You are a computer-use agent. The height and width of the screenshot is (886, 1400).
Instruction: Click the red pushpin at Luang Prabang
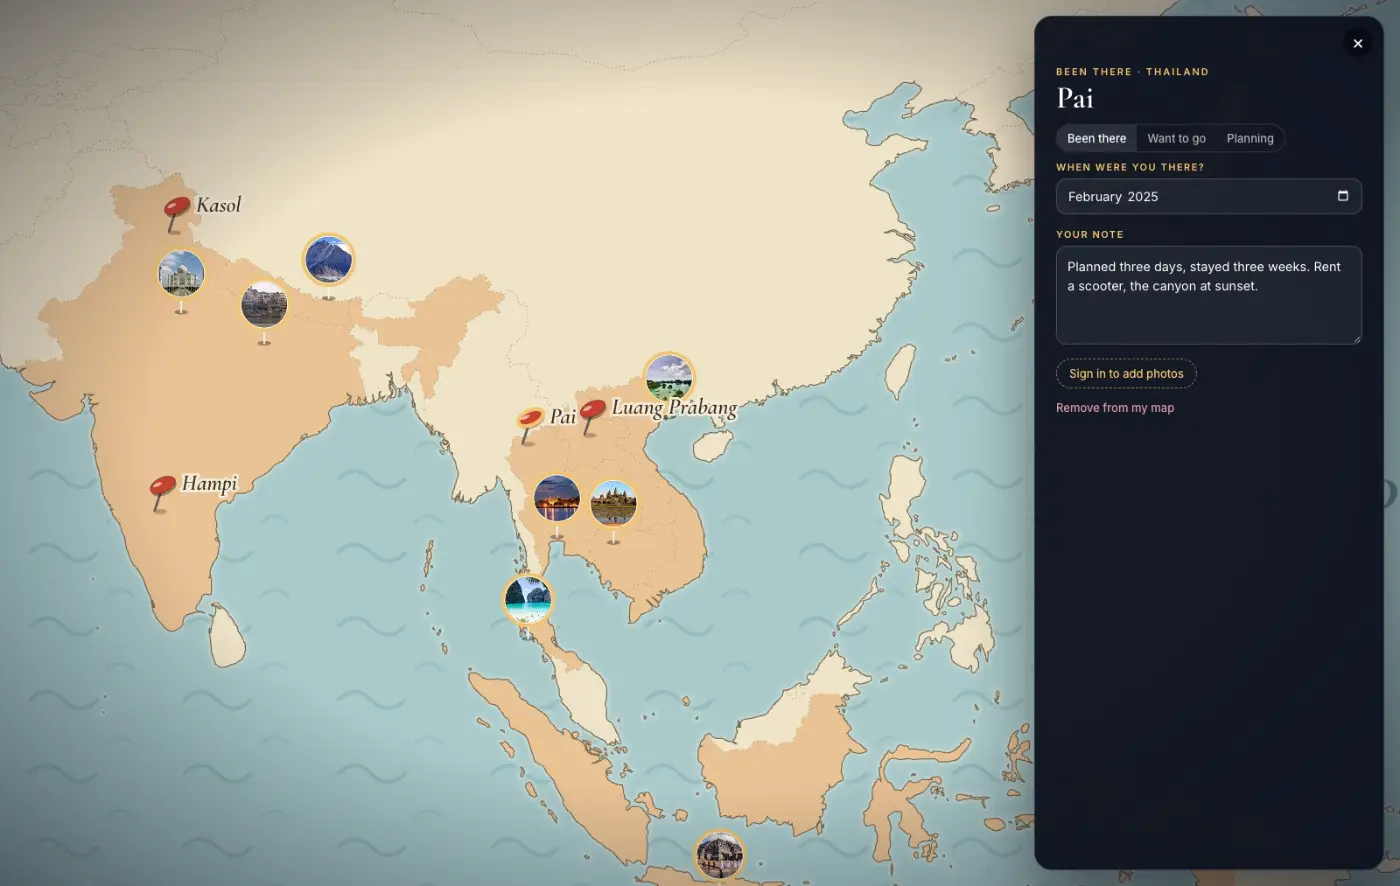pos(592,415)
